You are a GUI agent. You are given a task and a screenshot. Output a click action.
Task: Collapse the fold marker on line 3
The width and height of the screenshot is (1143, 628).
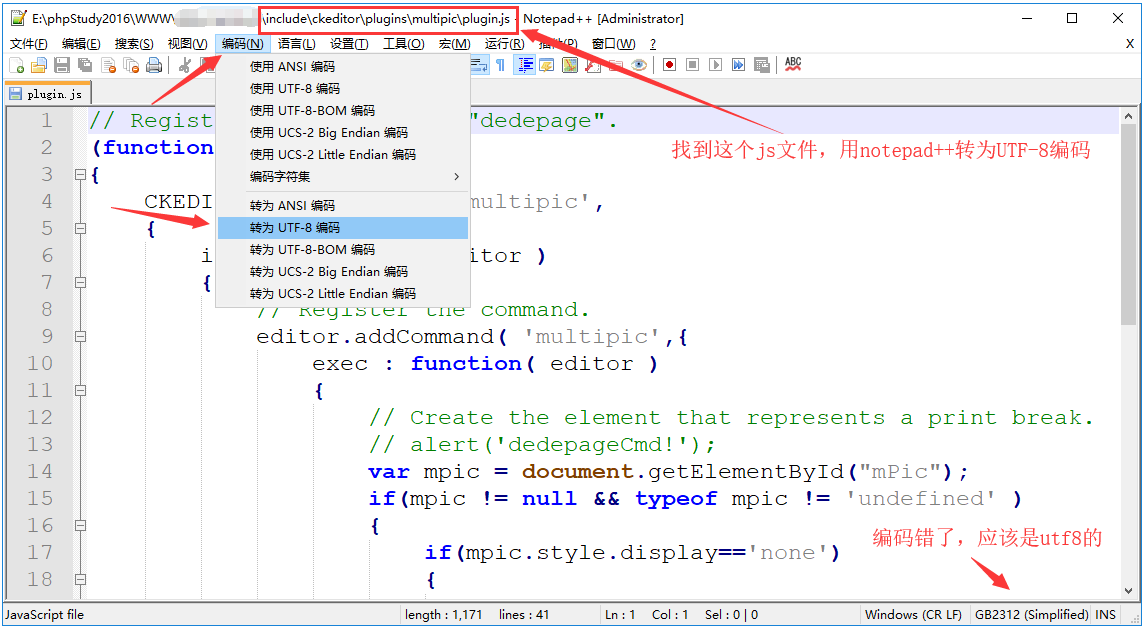[x=80, y=175]
